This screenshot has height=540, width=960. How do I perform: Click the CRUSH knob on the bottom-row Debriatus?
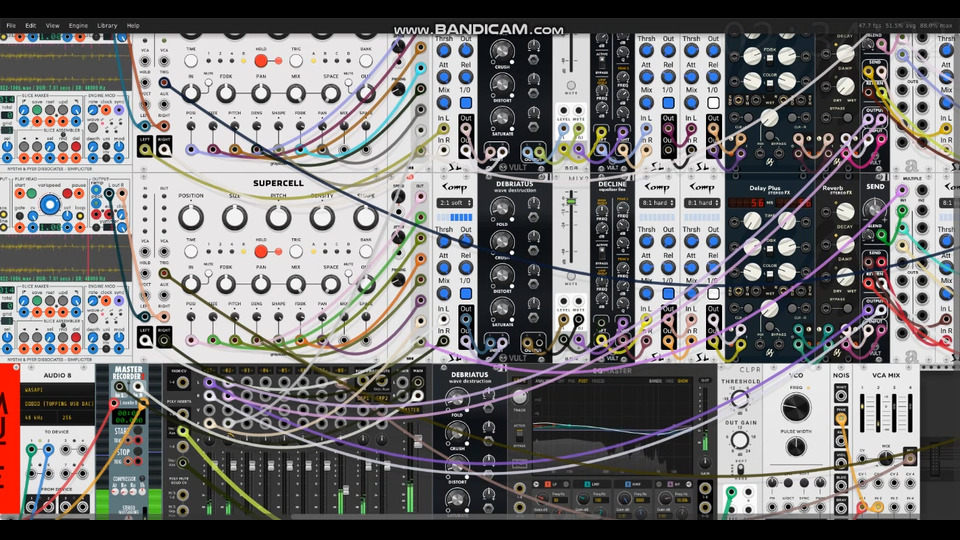[x=457, y=433]
